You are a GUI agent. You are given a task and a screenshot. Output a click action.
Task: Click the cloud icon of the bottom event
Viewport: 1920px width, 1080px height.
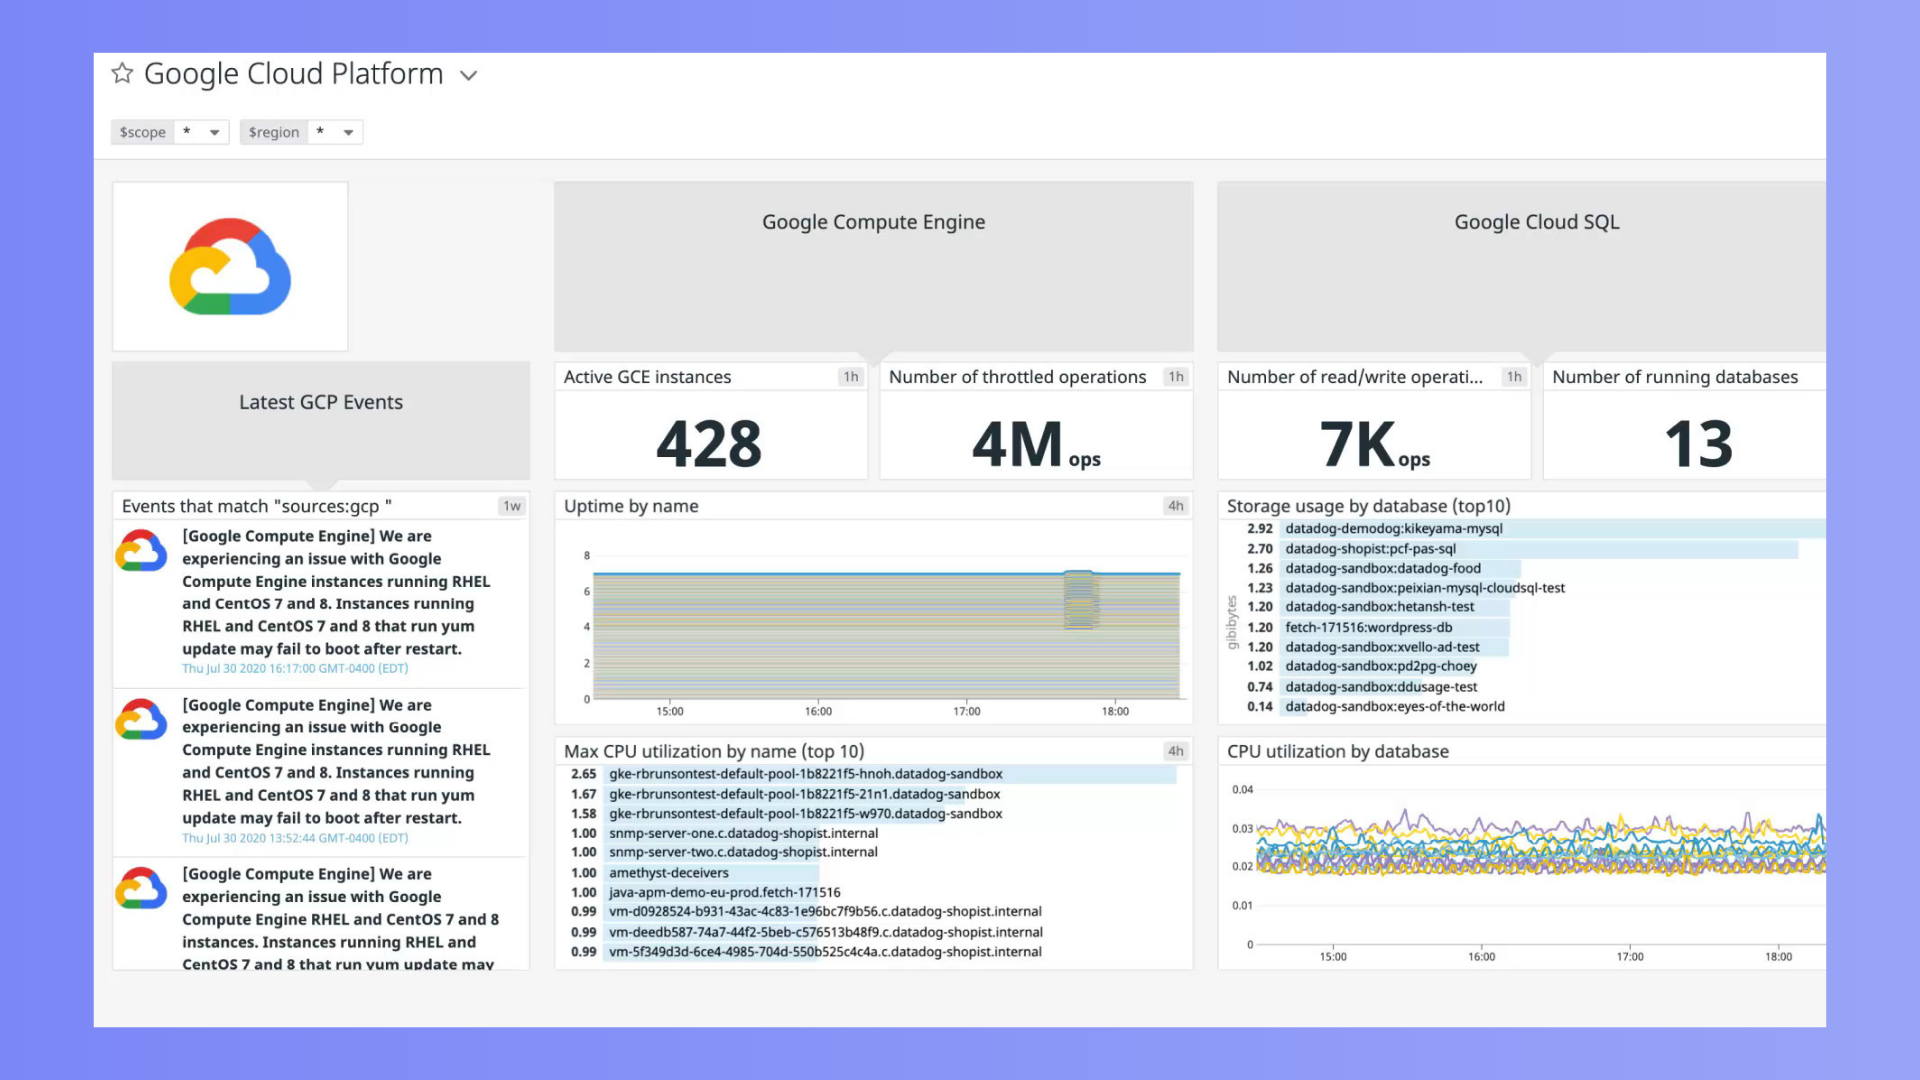pyautogui.click(x=141, y=888)
